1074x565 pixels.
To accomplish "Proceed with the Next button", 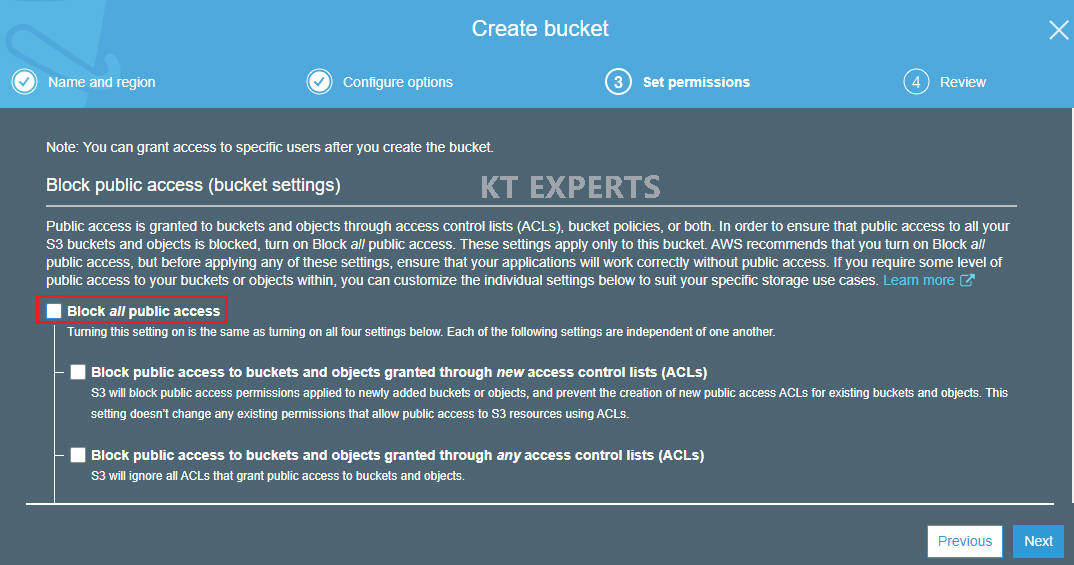I will pos(1038,541).
